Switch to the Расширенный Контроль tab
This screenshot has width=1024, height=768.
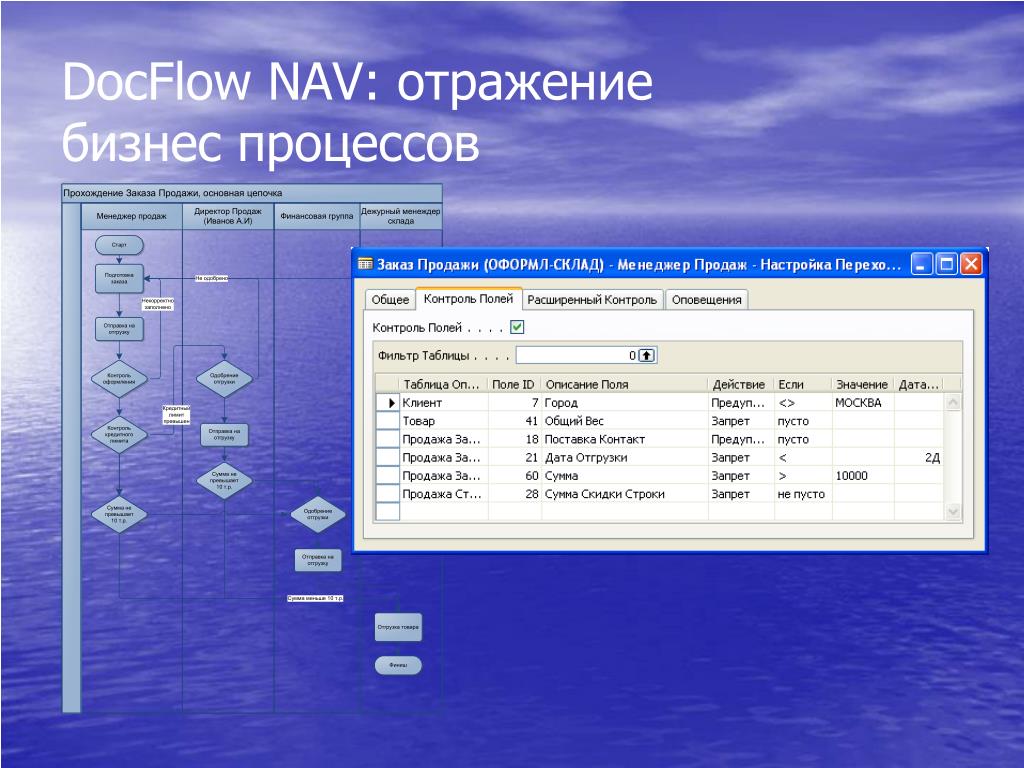592,300
